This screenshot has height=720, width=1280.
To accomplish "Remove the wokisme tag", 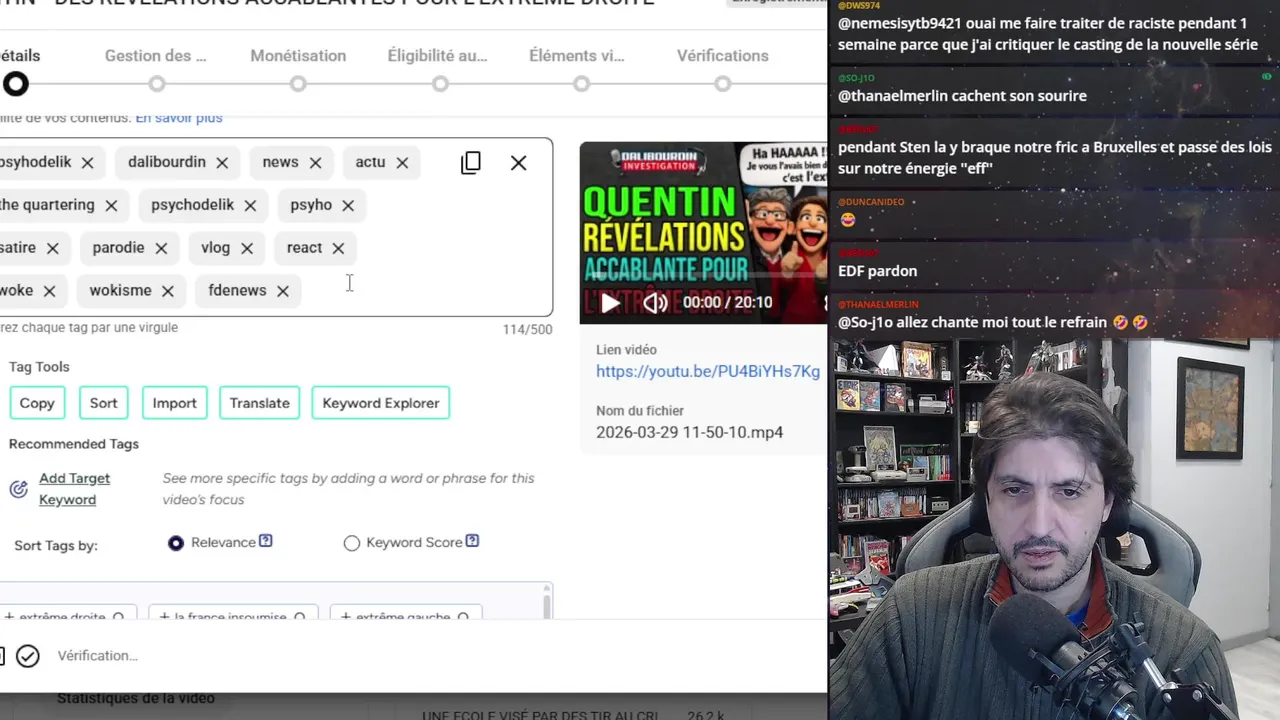I will coord(168,292).
